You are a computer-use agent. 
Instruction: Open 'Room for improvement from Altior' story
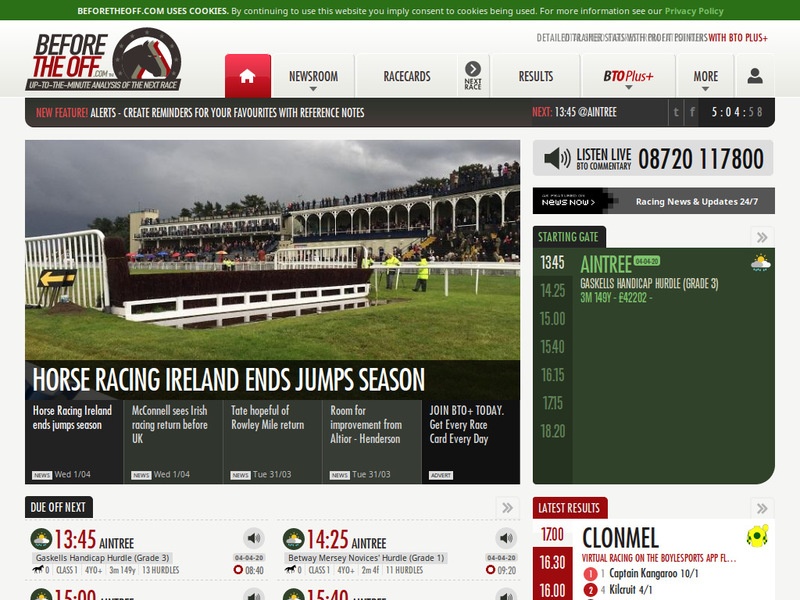371,441
